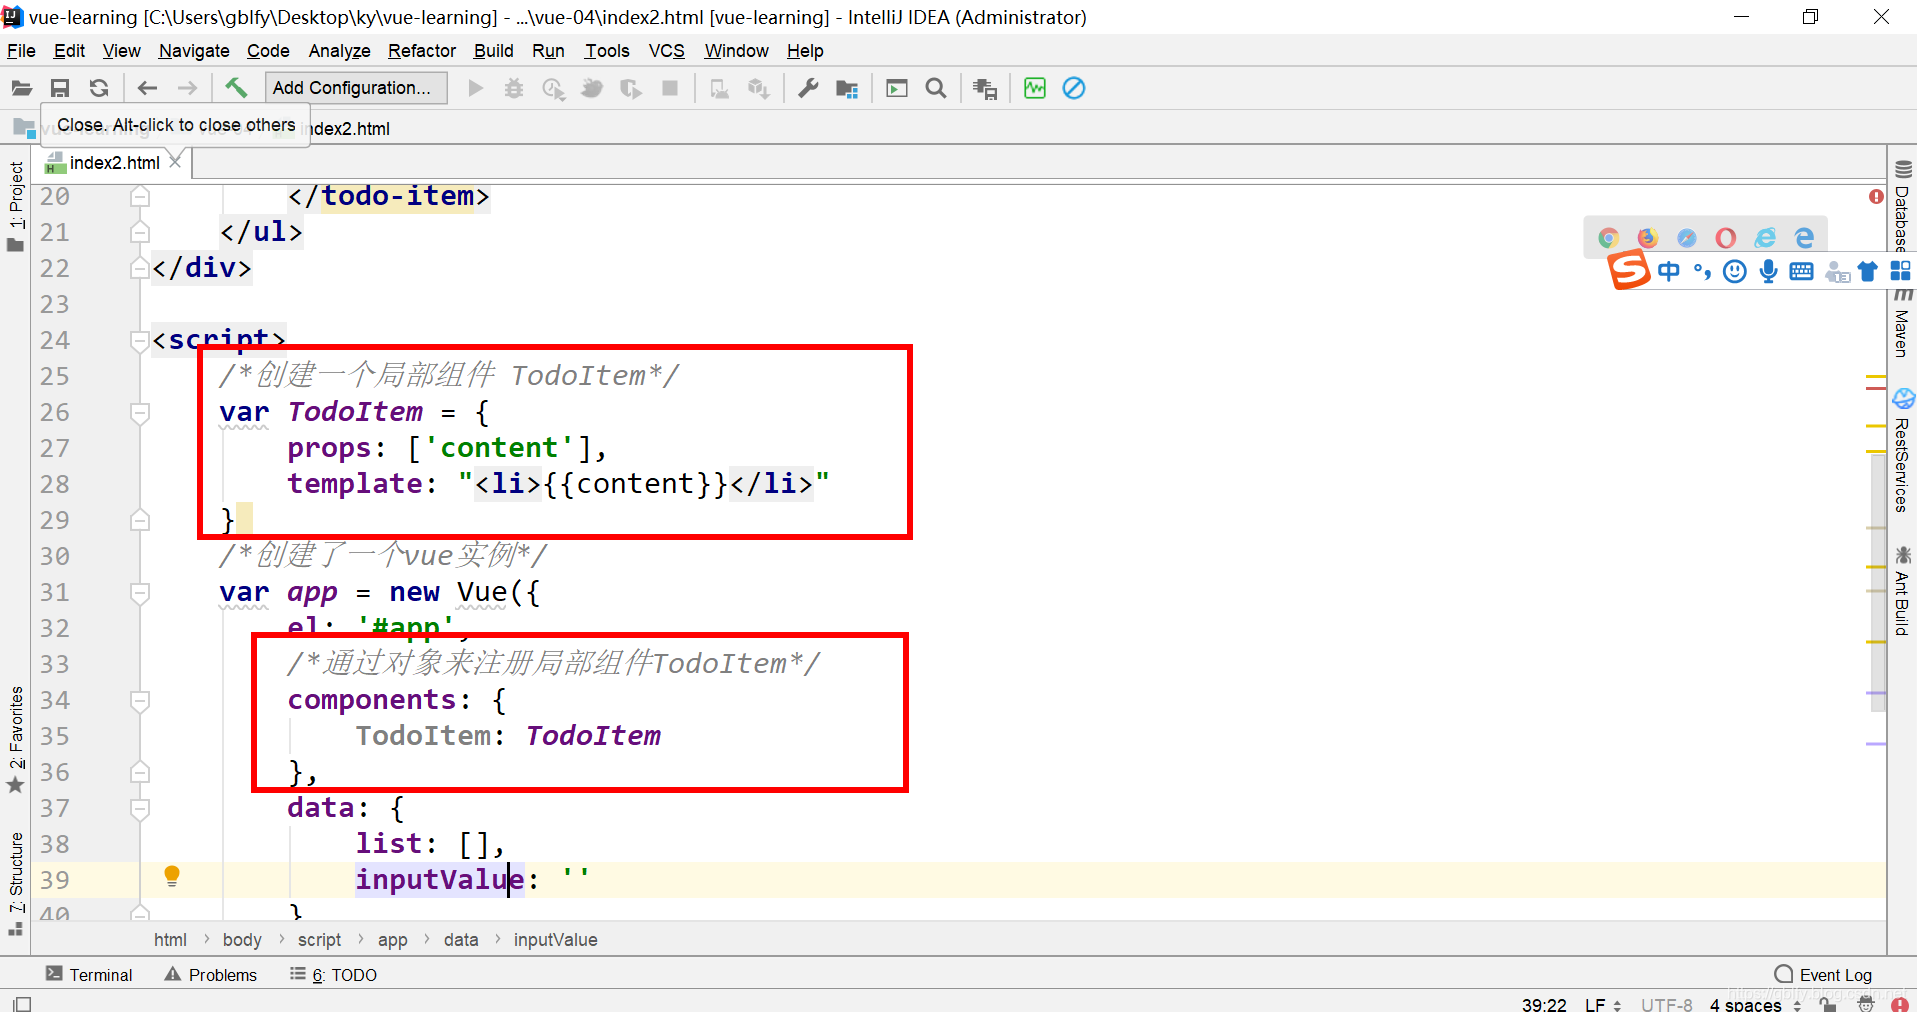Toggle tool window quick access button bottom-left
The width and height of the screenshot is (1917, 1012).
pos(22,1003)
